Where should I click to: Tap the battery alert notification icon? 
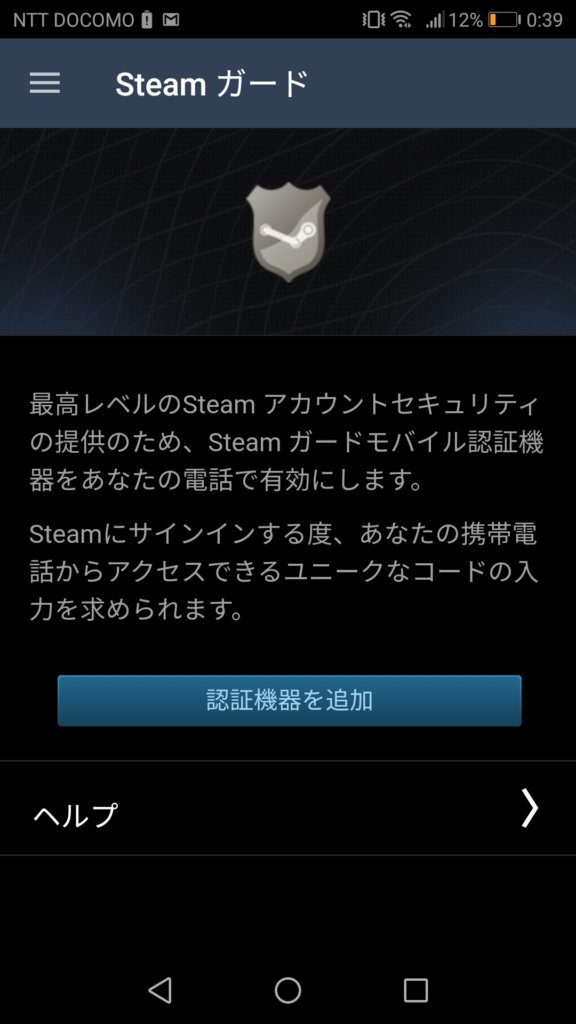pyautogui.click(x=147, y=20)
